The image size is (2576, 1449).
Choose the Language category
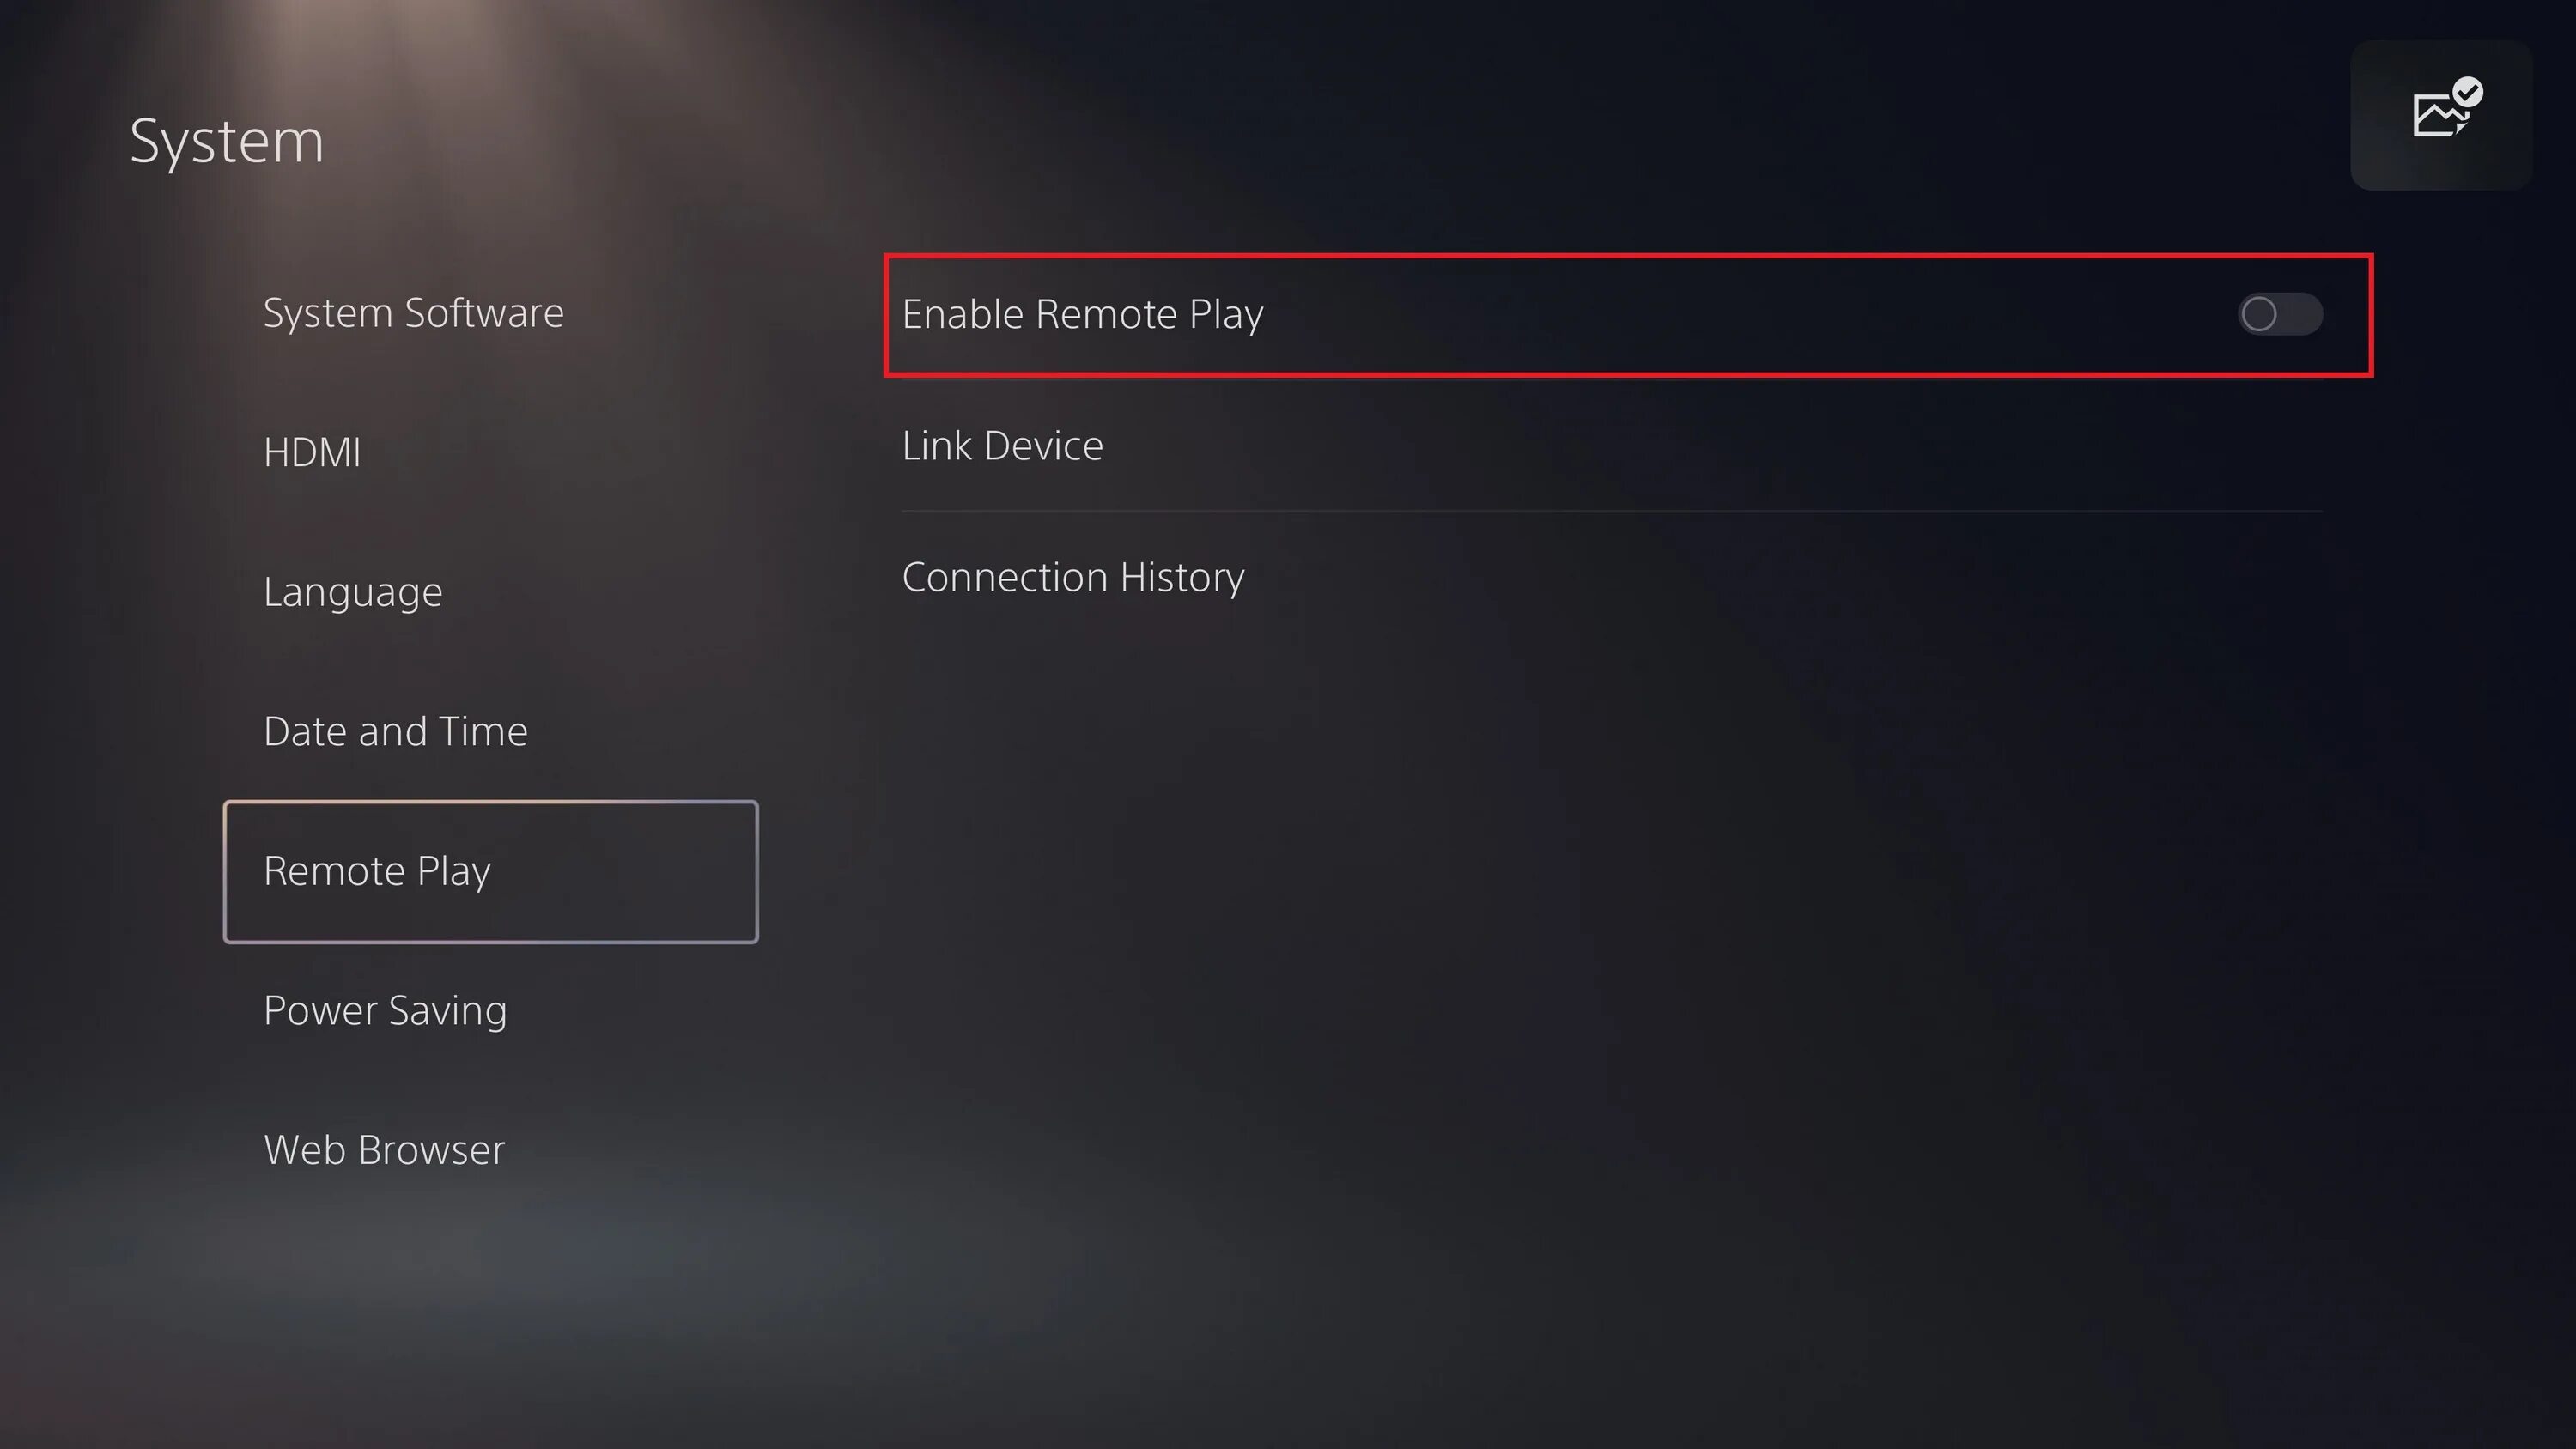click(353, 592)
